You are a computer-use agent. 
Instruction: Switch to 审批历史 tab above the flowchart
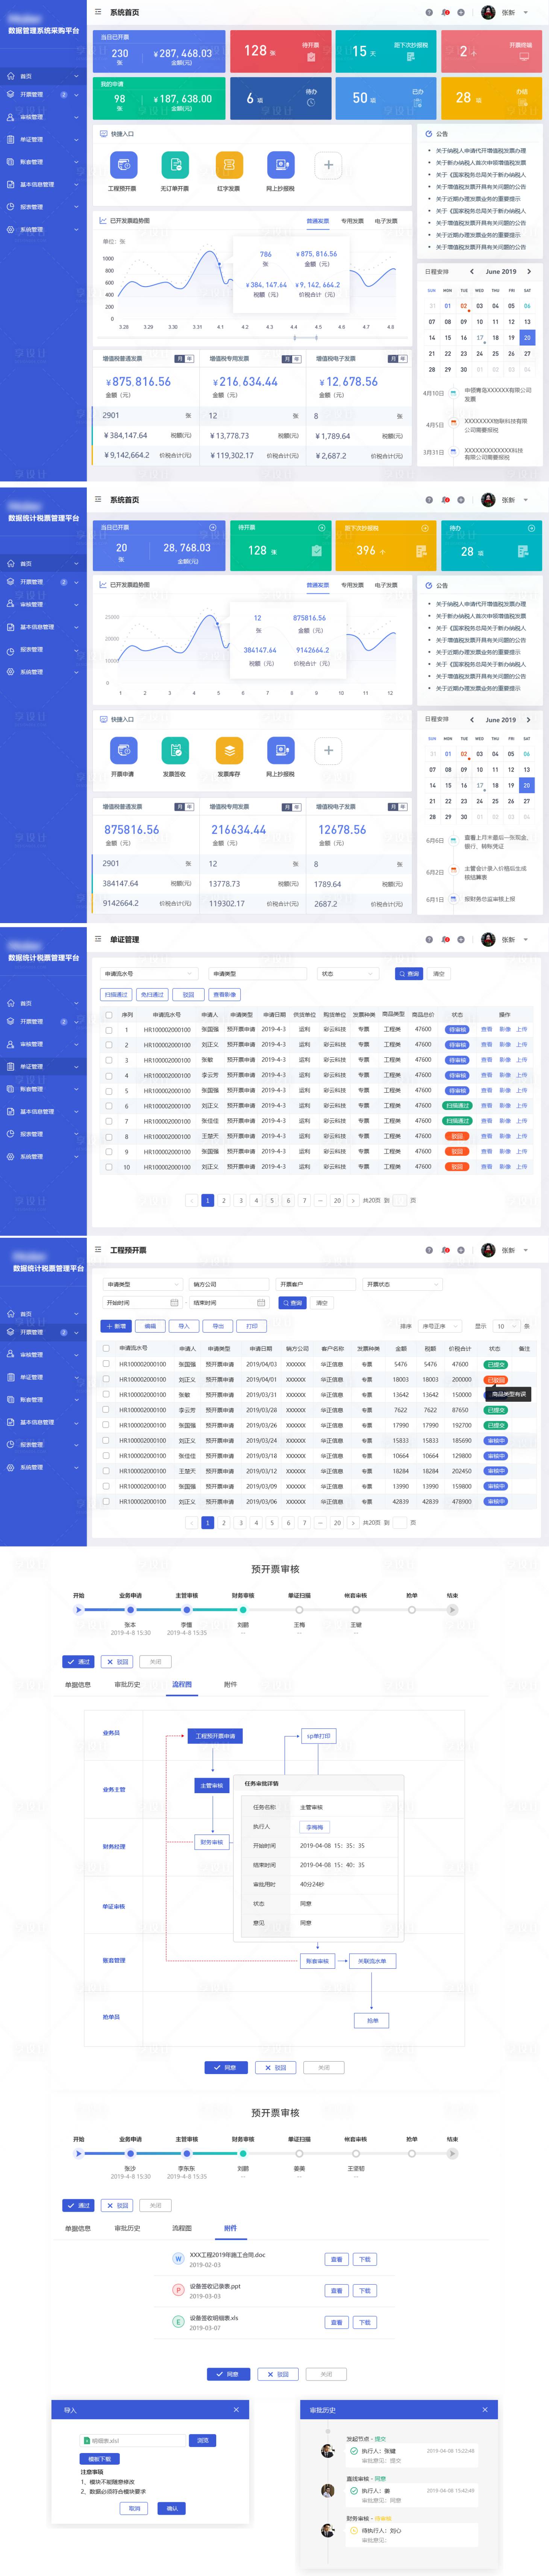point(127,1684)
